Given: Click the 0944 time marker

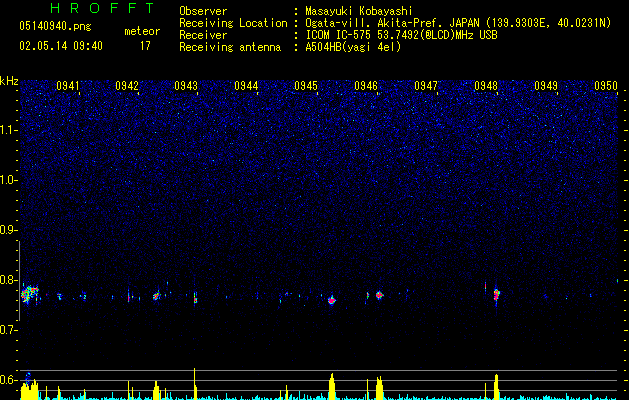Looking at the screenshot, I should point(246,86).
